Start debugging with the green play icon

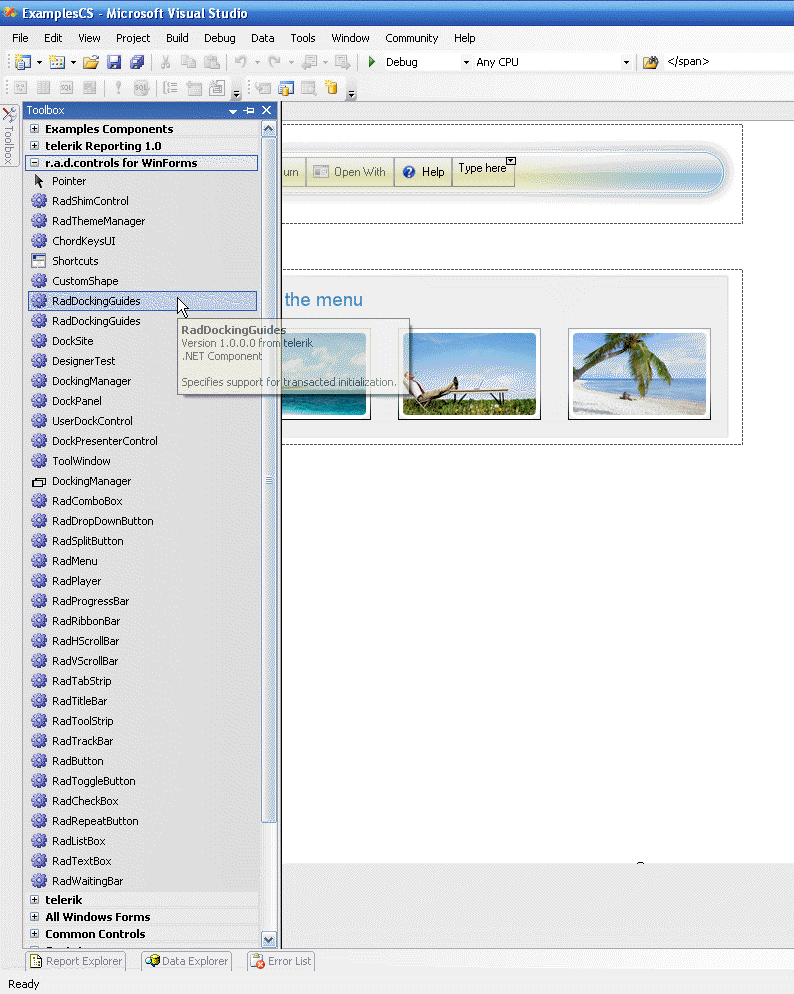(x=372, y=62)
